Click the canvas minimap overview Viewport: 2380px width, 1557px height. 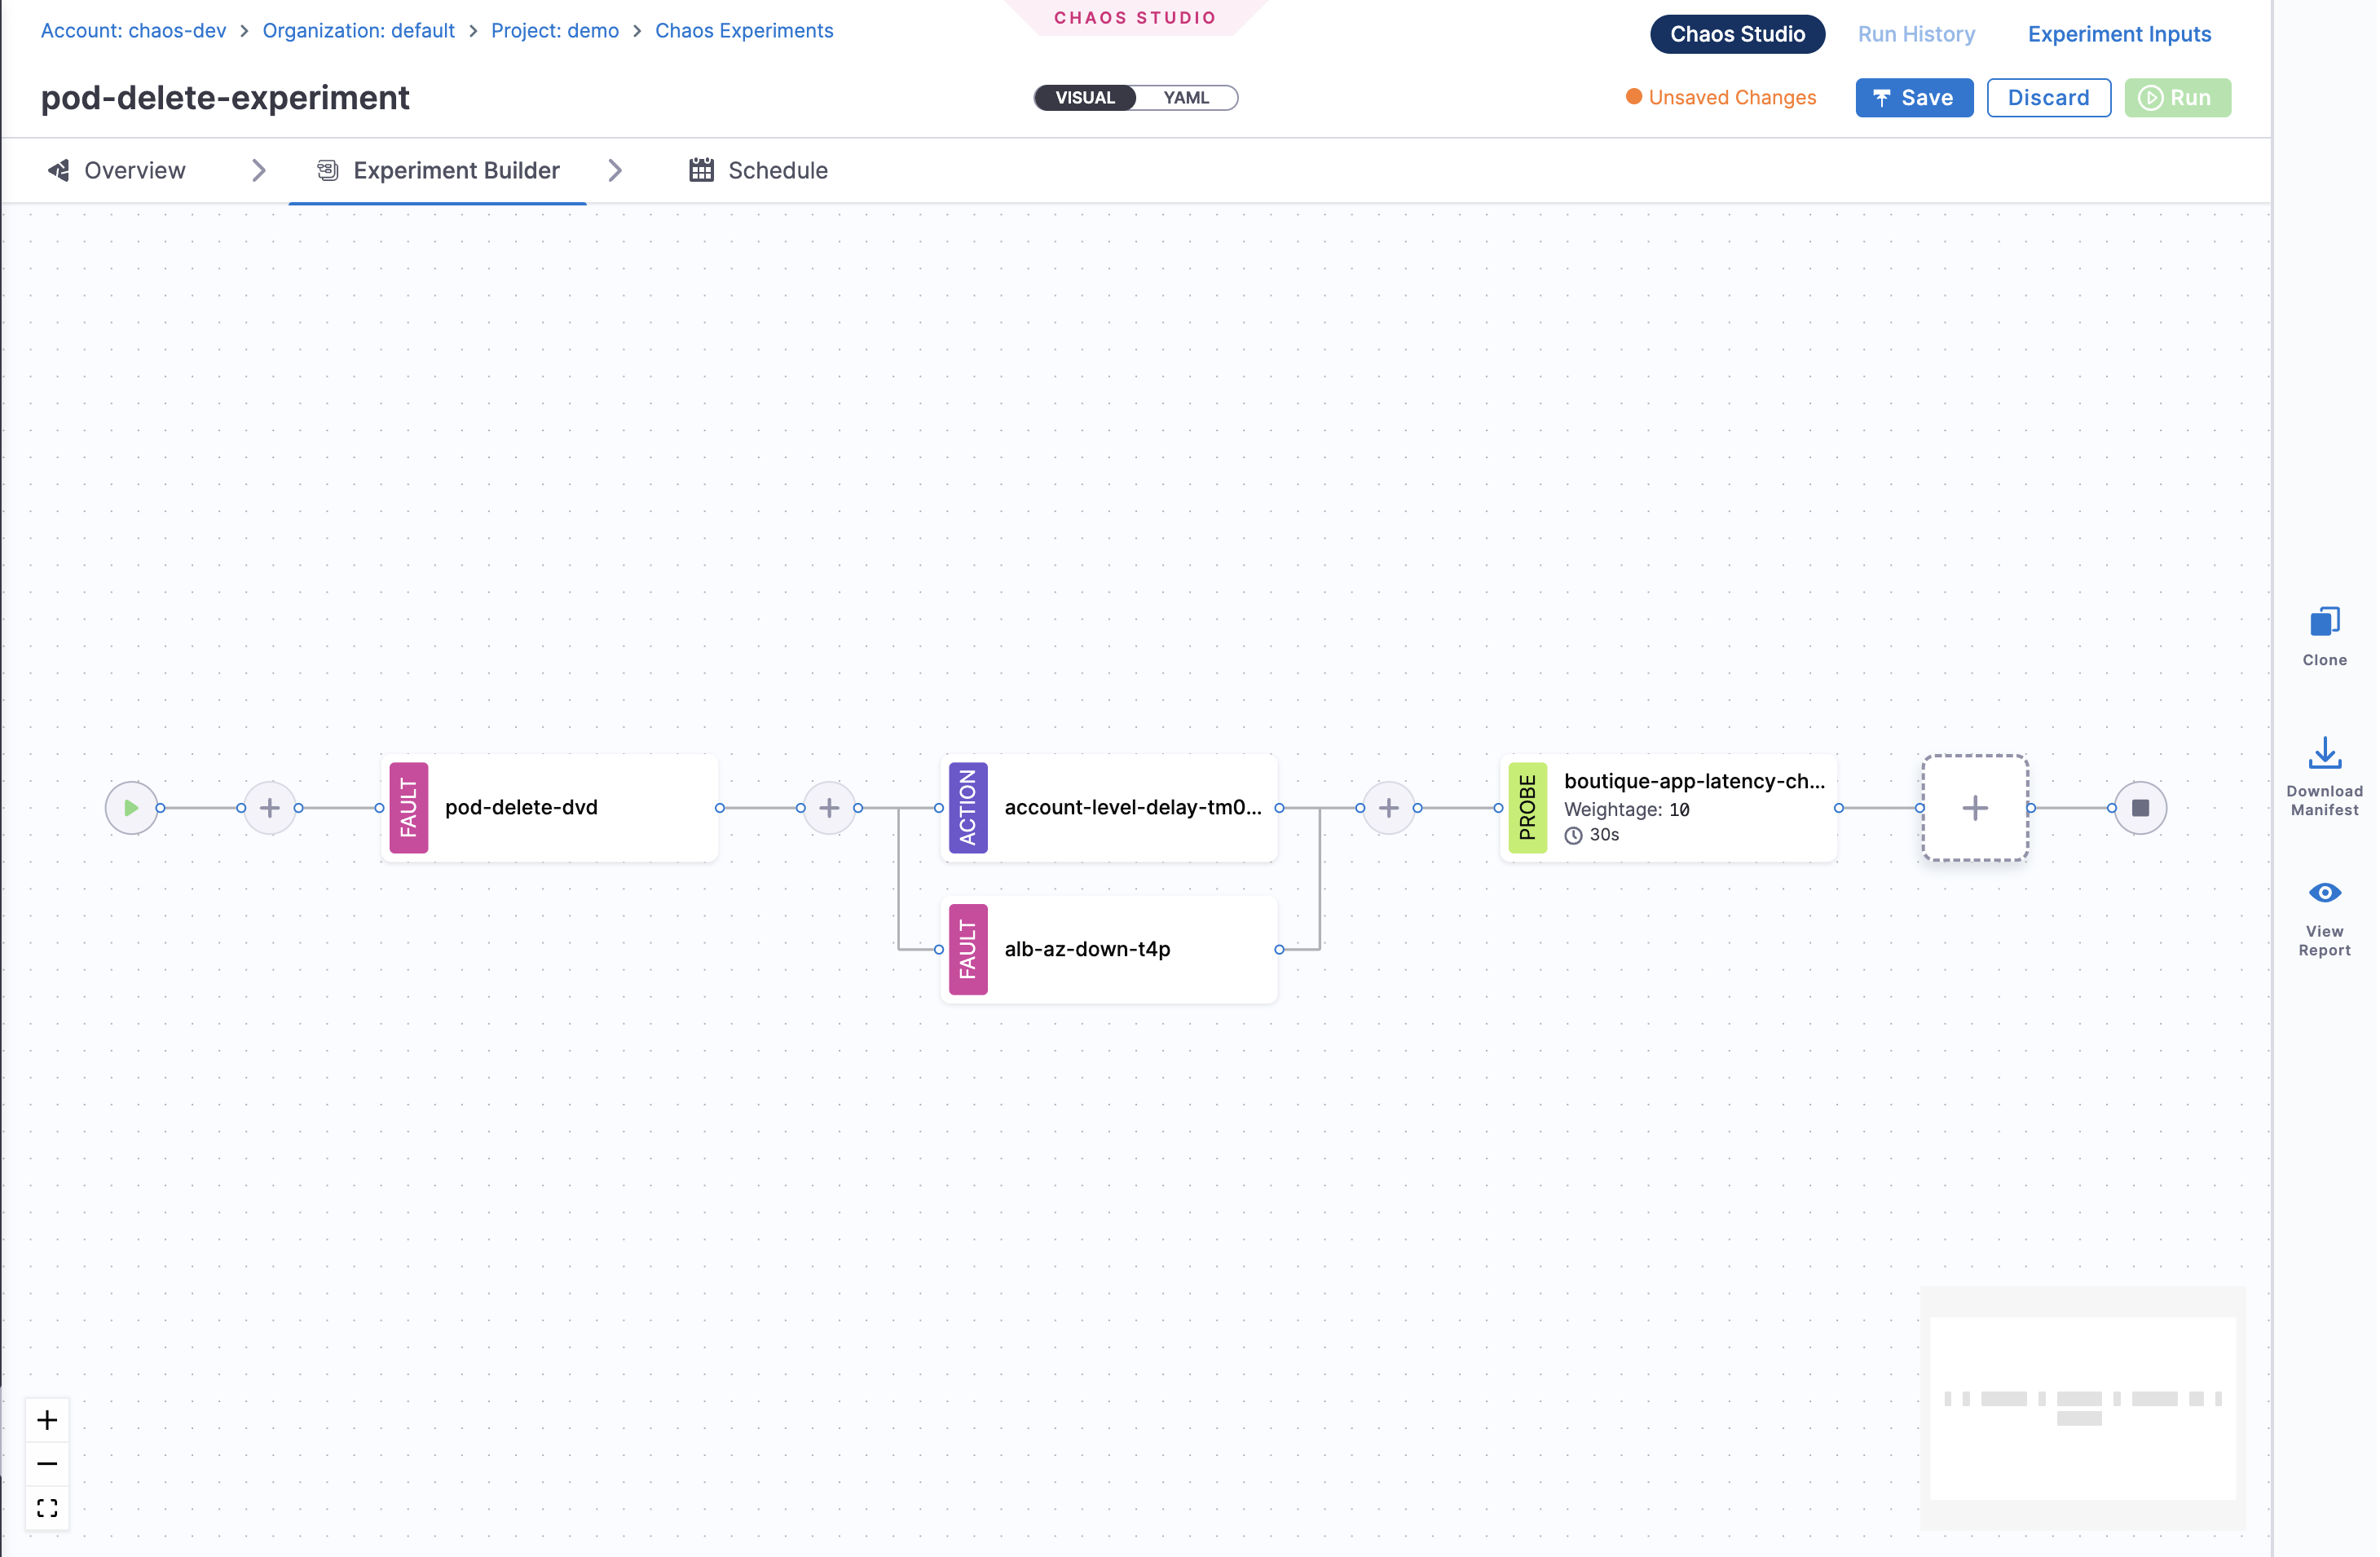tap(2082, 1408)
